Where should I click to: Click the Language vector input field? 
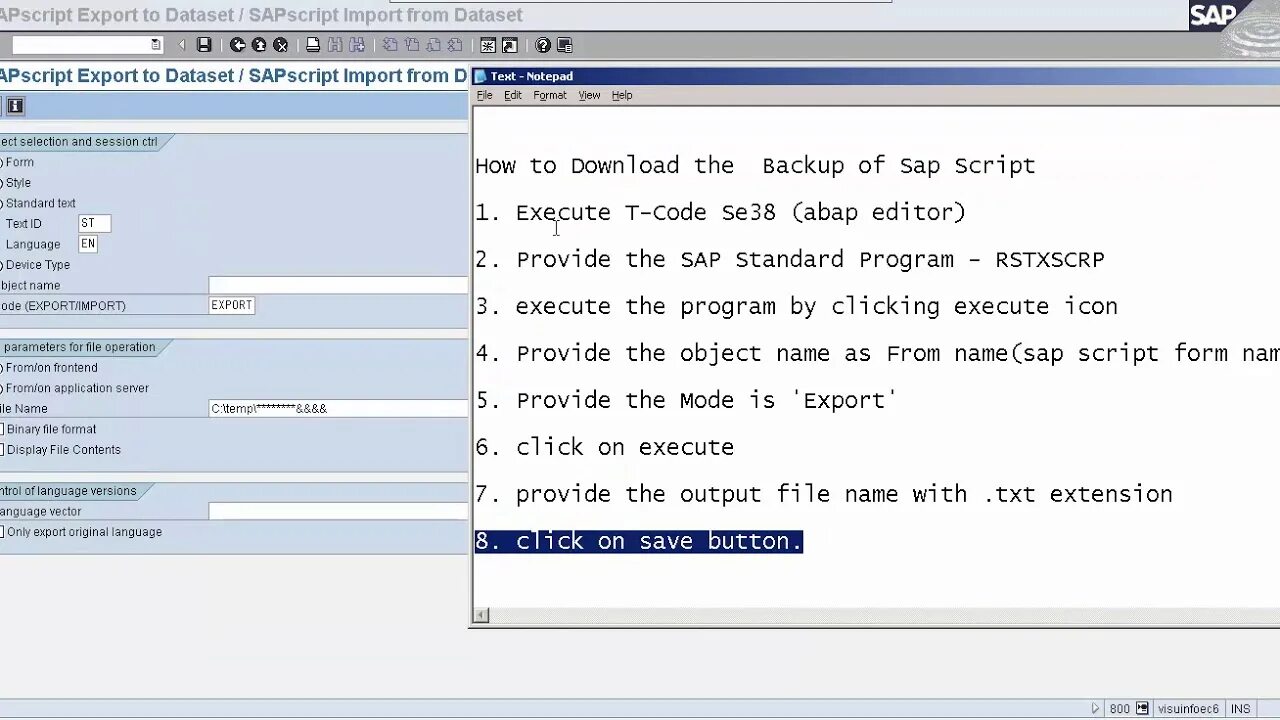click(338, 511)
